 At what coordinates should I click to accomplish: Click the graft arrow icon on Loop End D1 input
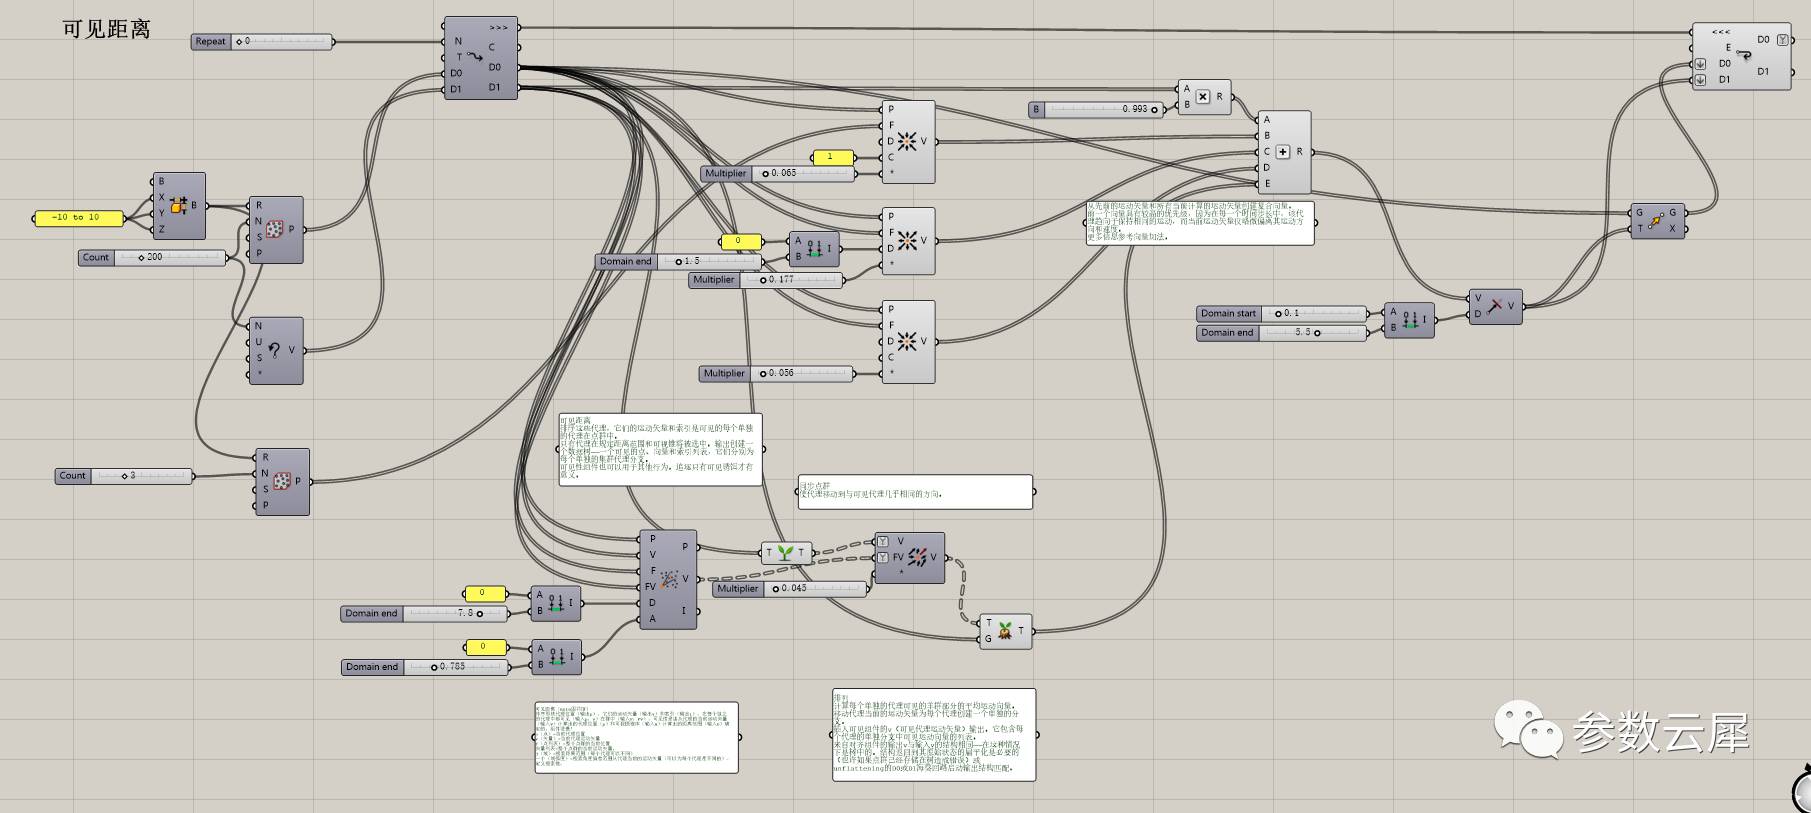click(x=1700, y=80)
